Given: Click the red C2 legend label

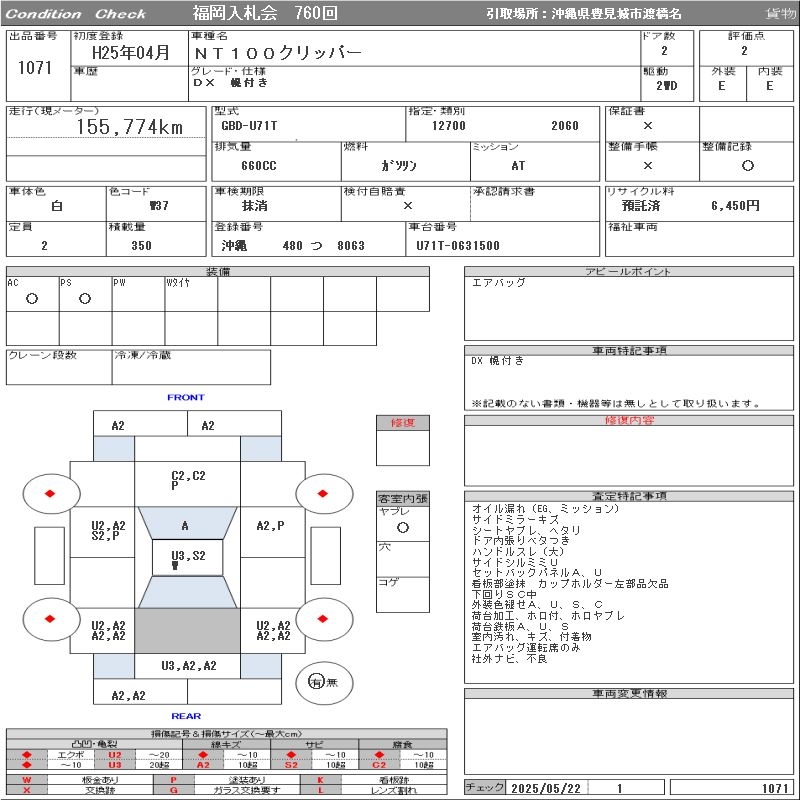Looking at the screenshot, I should (x=379, y=765).
